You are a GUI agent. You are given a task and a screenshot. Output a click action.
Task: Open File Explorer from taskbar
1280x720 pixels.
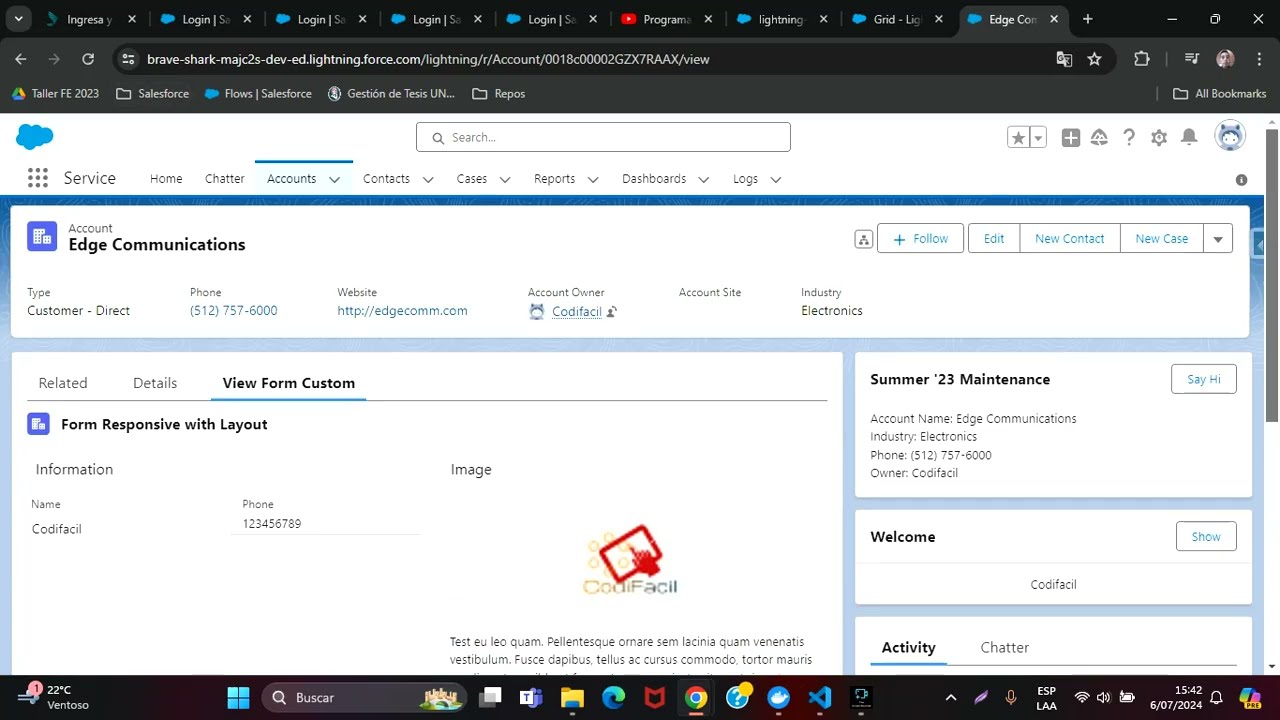[x=572, y=697]
